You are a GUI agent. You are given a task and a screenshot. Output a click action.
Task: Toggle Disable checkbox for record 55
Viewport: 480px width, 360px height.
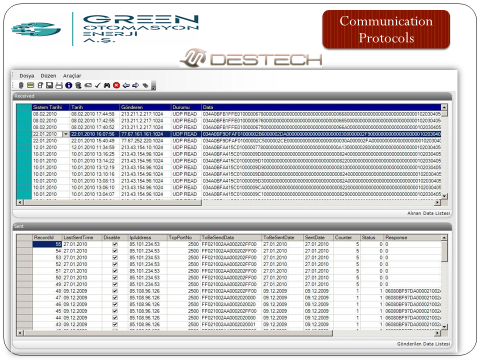pyautogui.click(x=115, y=244)
